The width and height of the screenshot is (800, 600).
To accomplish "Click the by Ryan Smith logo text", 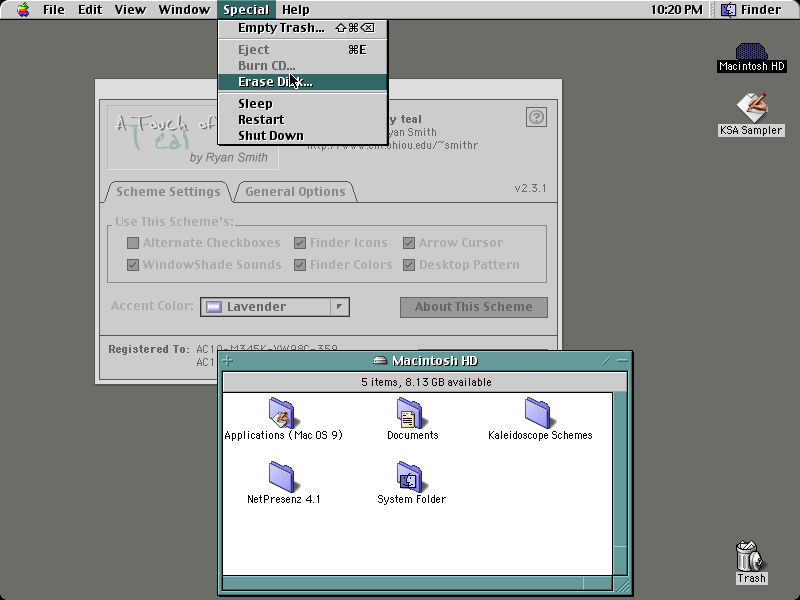I will [x=228, y=158].
